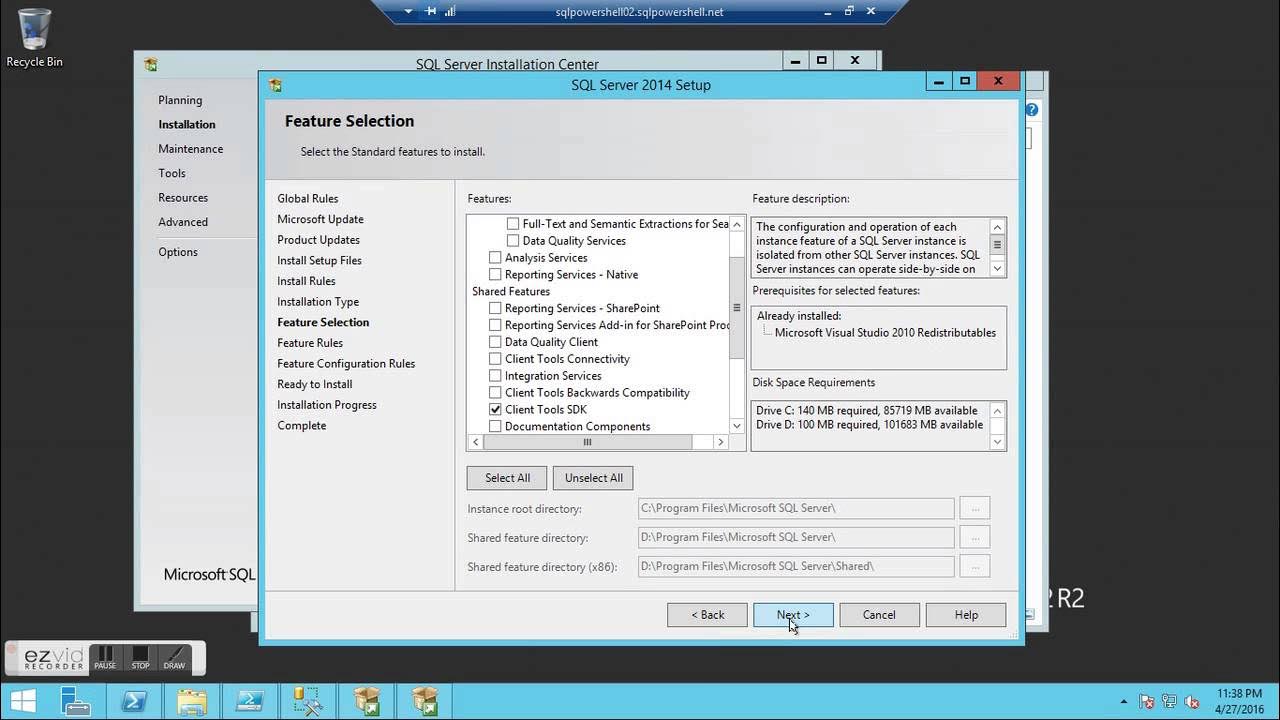This screenshot has height=720, width=1280.
Task: Go to the previous step with Back
Action: pyautogui.click(x=707, y=615)
